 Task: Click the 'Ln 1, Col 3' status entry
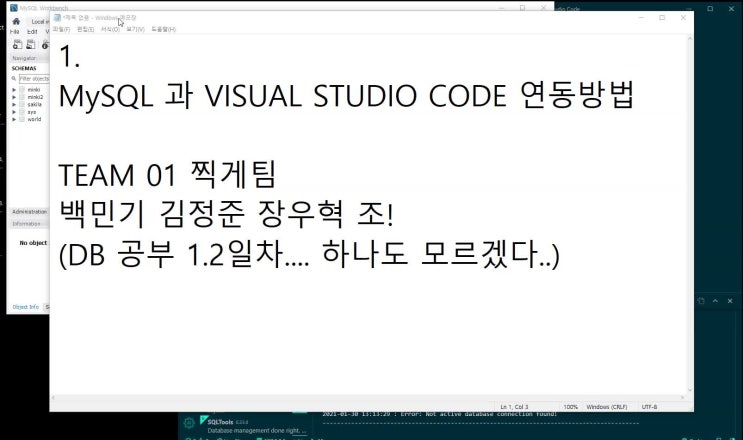(x=514, y=407)
